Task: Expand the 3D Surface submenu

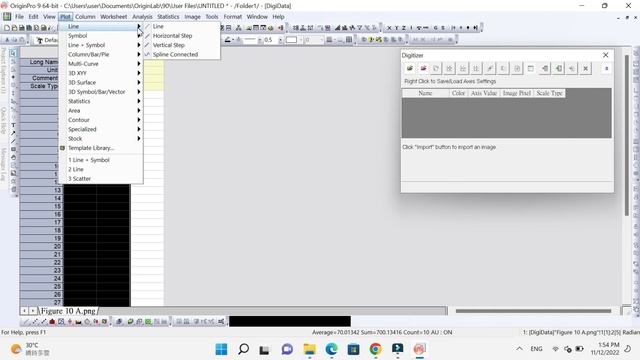Action: point(101,82)
